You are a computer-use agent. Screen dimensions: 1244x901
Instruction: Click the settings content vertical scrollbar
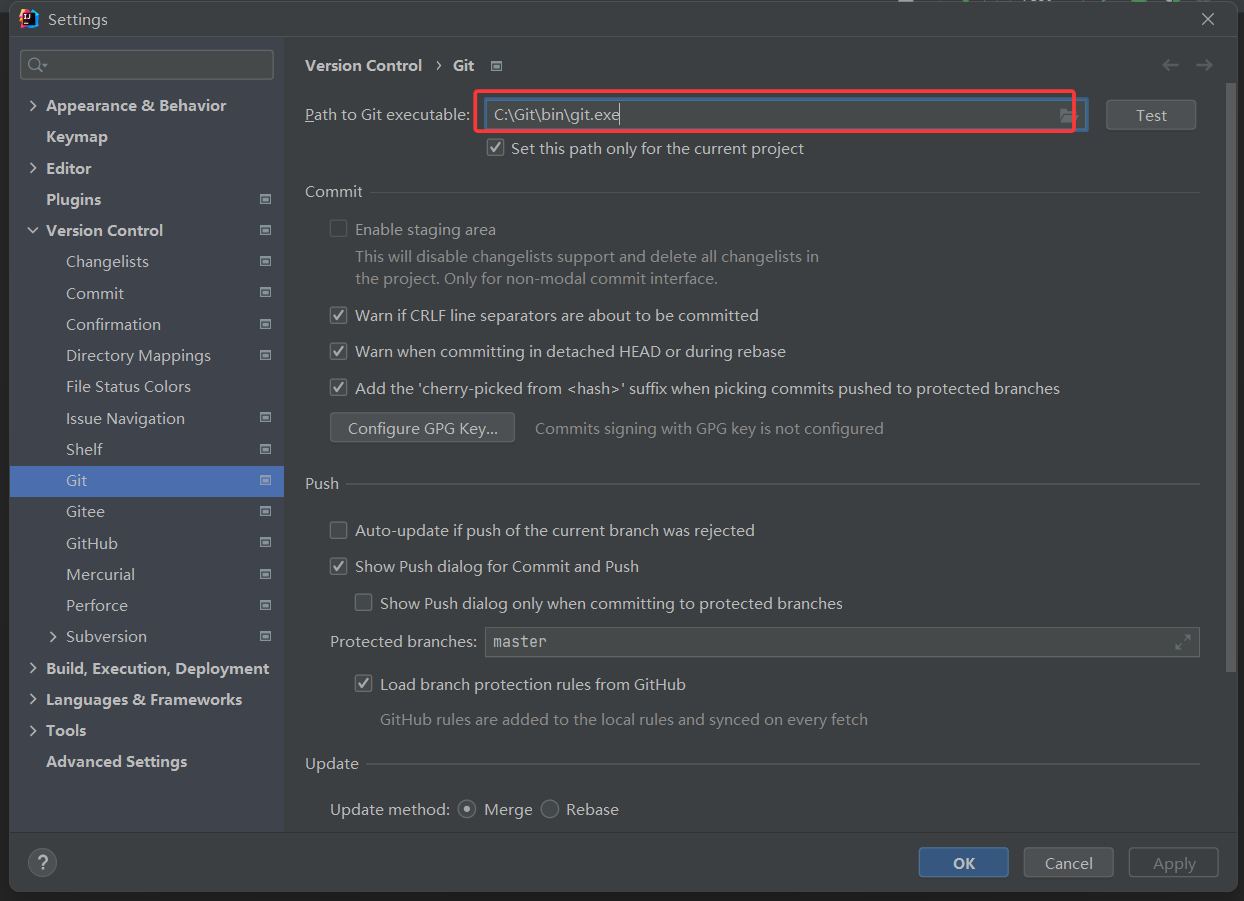tap(1231, 380)
